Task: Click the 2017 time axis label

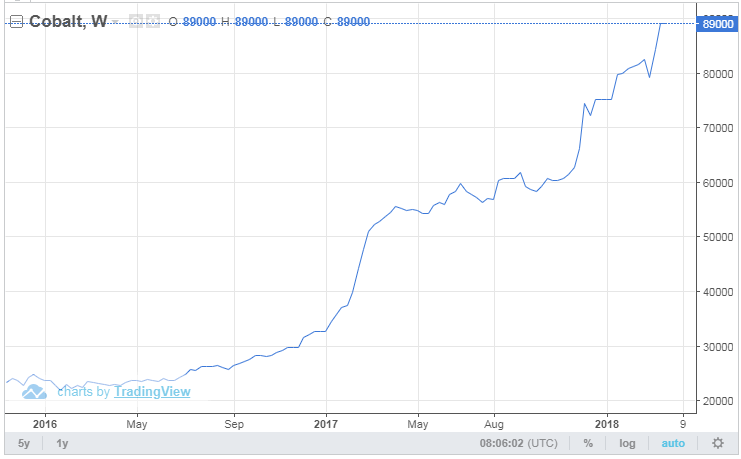Action: click(326, 424)
